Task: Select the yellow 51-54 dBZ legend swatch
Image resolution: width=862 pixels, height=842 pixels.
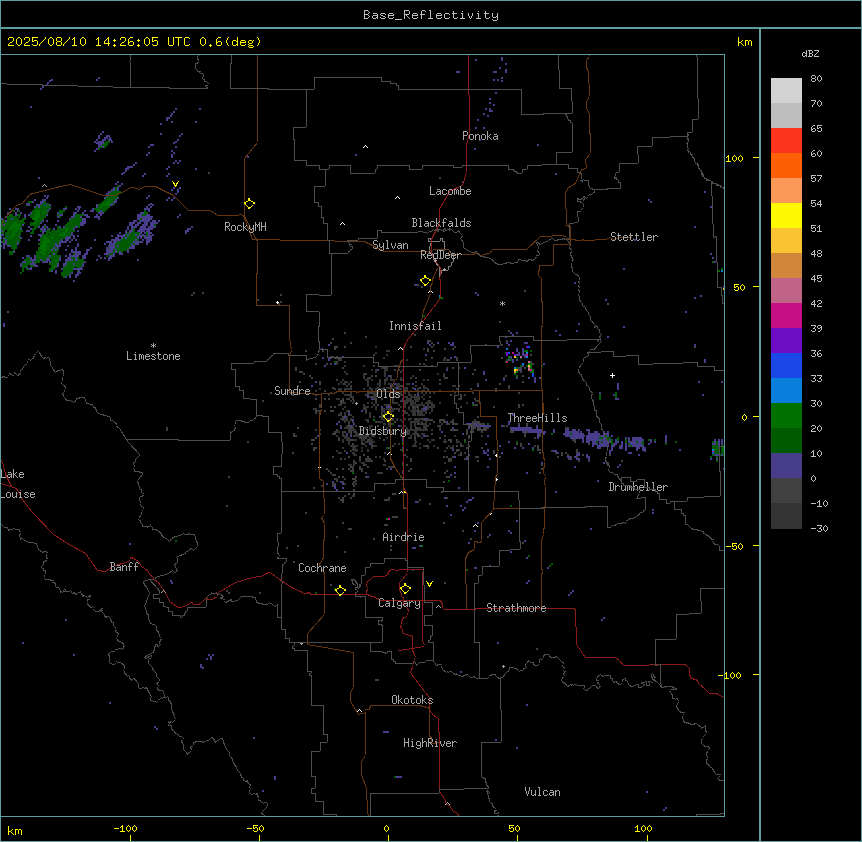Action: (x=786, y=215)
